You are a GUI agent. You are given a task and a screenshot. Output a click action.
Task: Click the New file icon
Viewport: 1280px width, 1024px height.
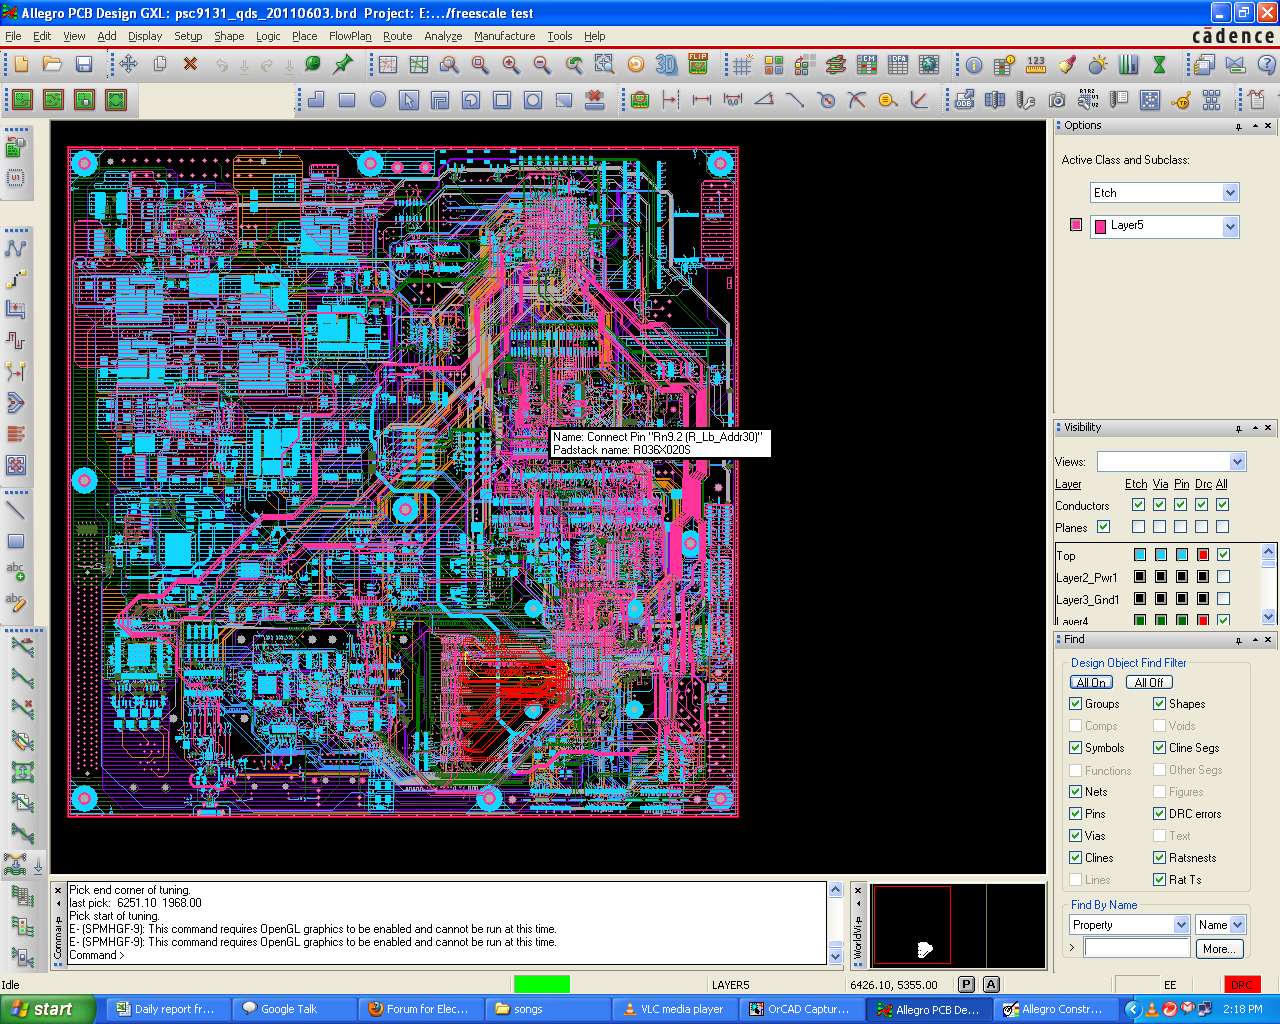(22, 65)
